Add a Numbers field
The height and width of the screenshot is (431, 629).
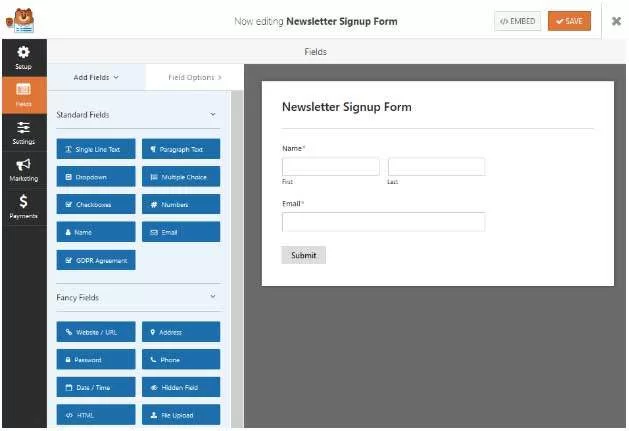(181, 204)
